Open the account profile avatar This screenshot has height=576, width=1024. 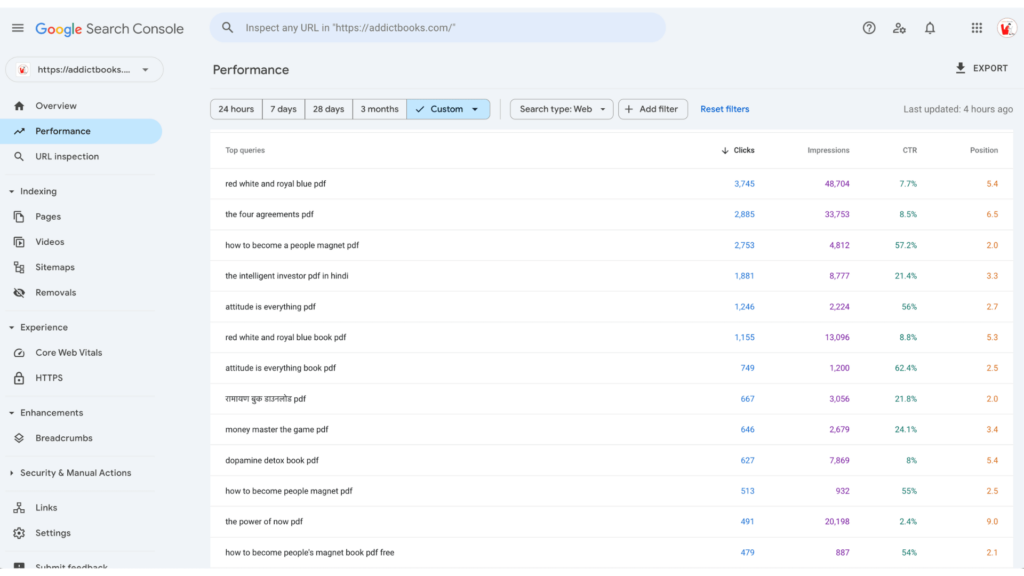[x=1006, y=28]
